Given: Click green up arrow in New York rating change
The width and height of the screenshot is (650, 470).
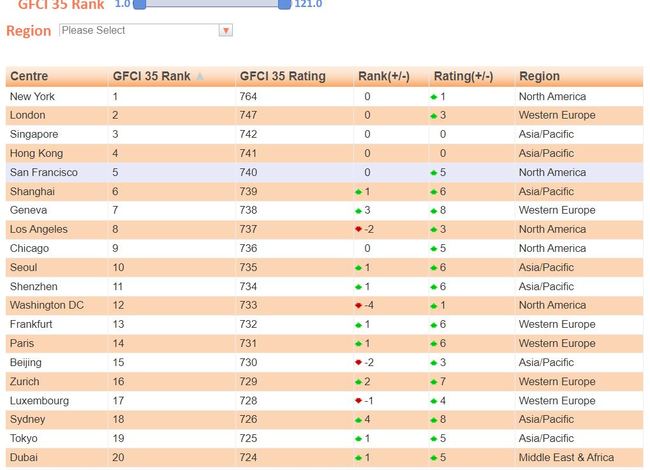Looking at the screenshot, I should point(434,97).
